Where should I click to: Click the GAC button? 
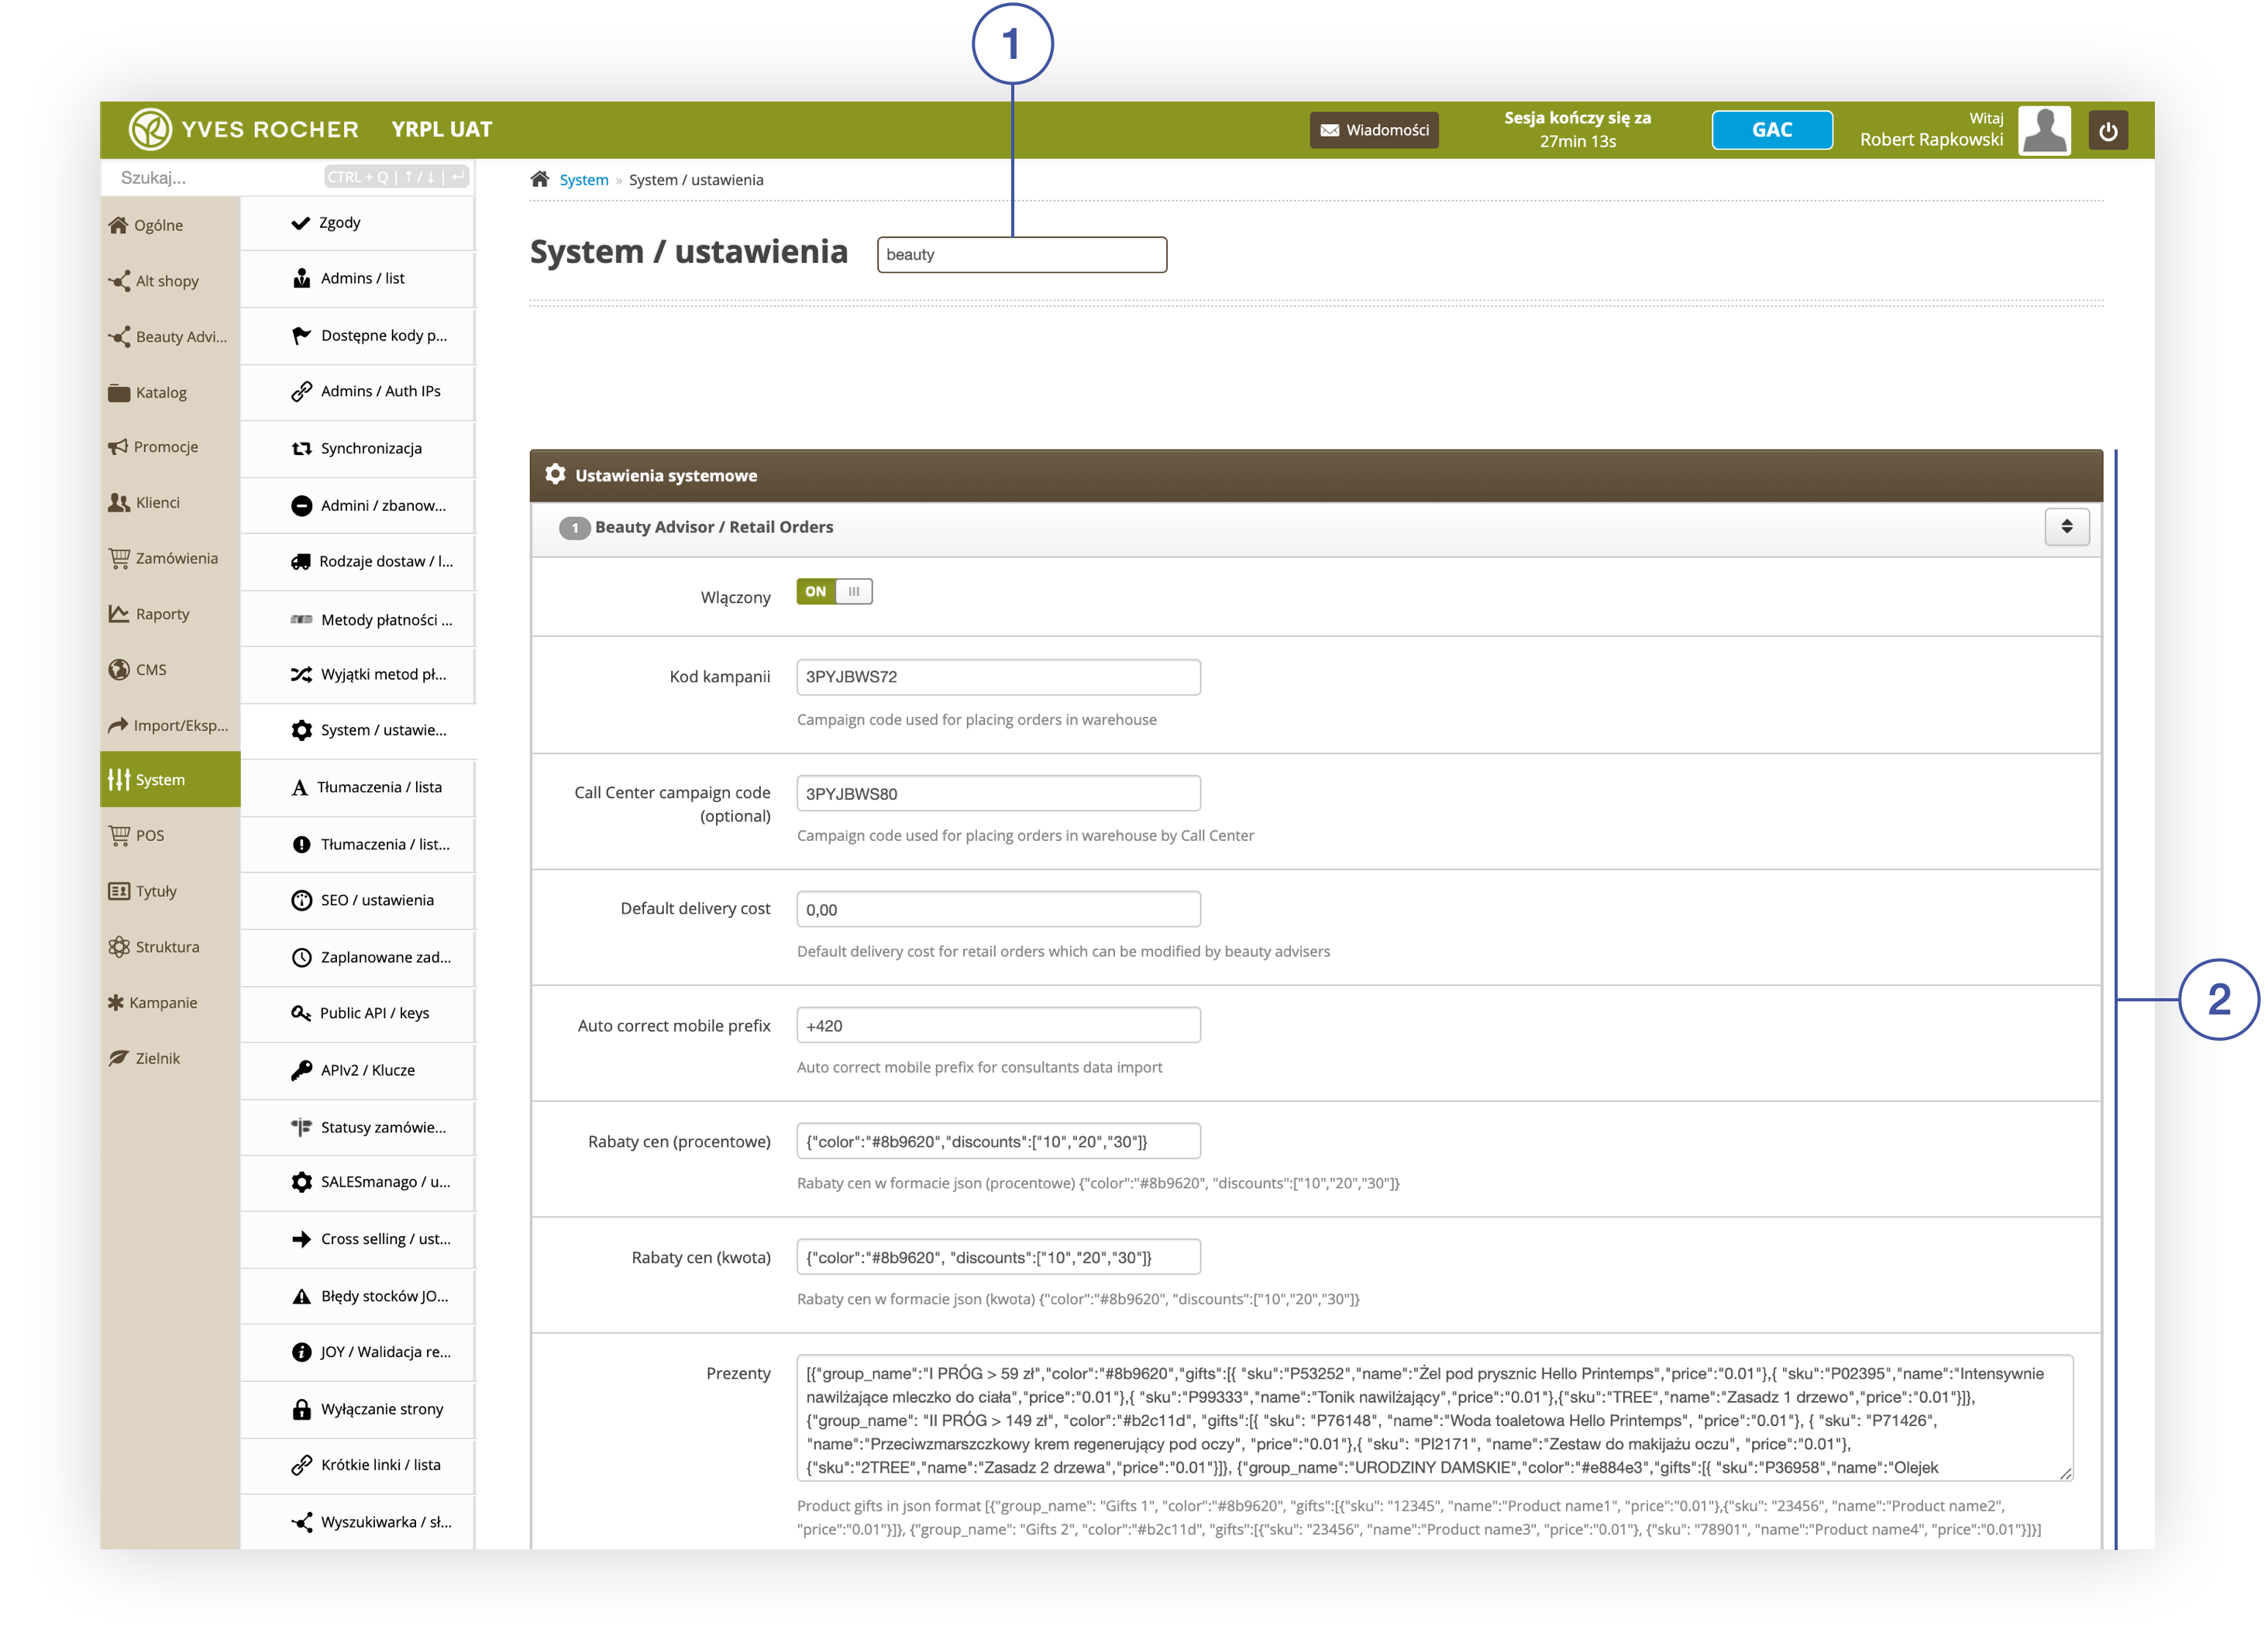coord(1772,130)
